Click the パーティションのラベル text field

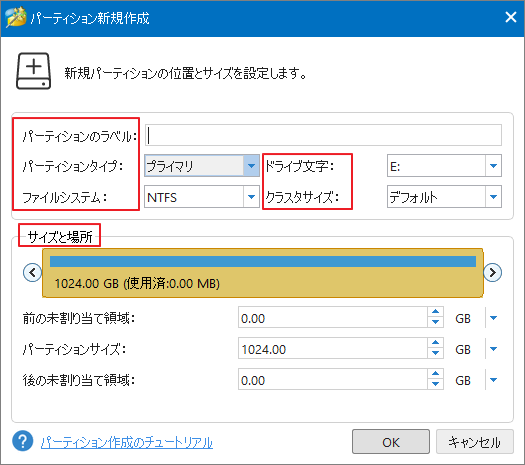[x=323, y=135]
